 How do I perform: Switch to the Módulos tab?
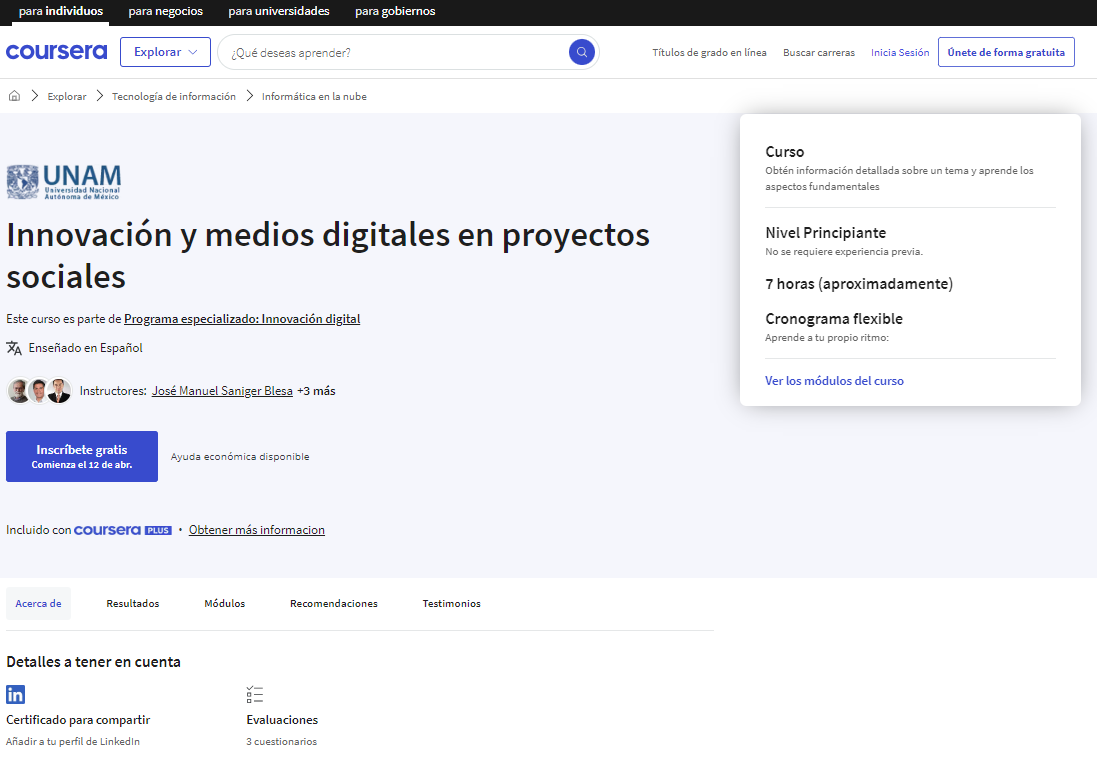coord(225,603)
